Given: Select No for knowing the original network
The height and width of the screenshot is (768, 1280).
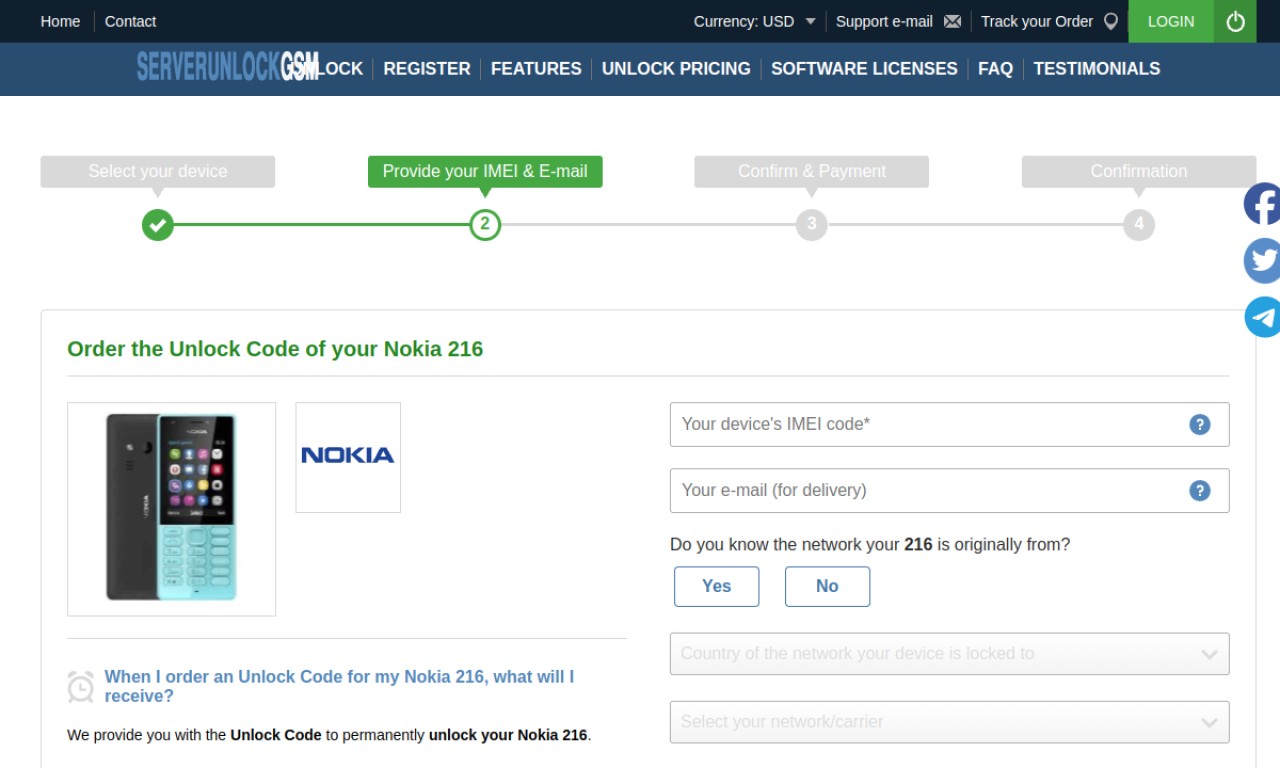Looking at the screenshot, I should tap(827, 586).
